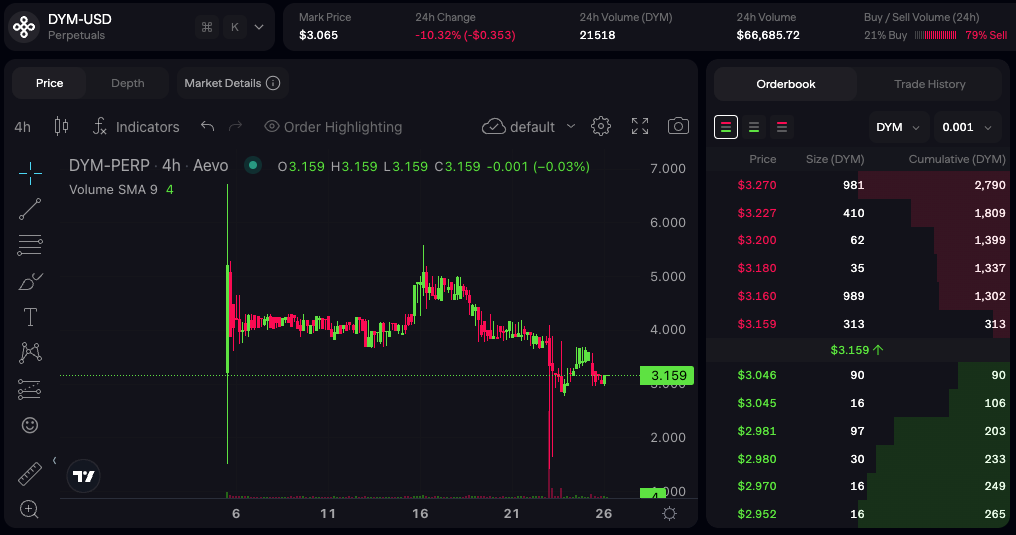Click the Market Details info icon

click(x=273, y=83)
